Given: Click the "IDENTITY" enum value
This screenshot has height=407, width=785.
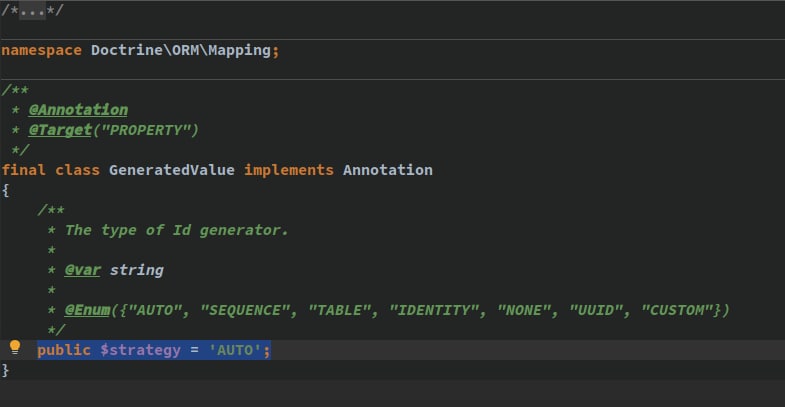Looking at the screenshot, I should pyautogui.click(x=434, y=310).
